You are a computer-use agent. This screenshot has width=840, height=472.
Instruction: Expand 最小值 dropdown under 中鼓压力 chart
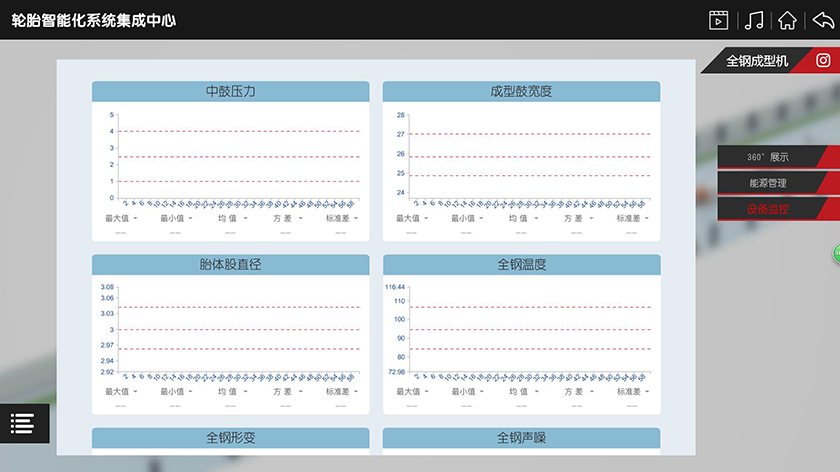(176, 218)
